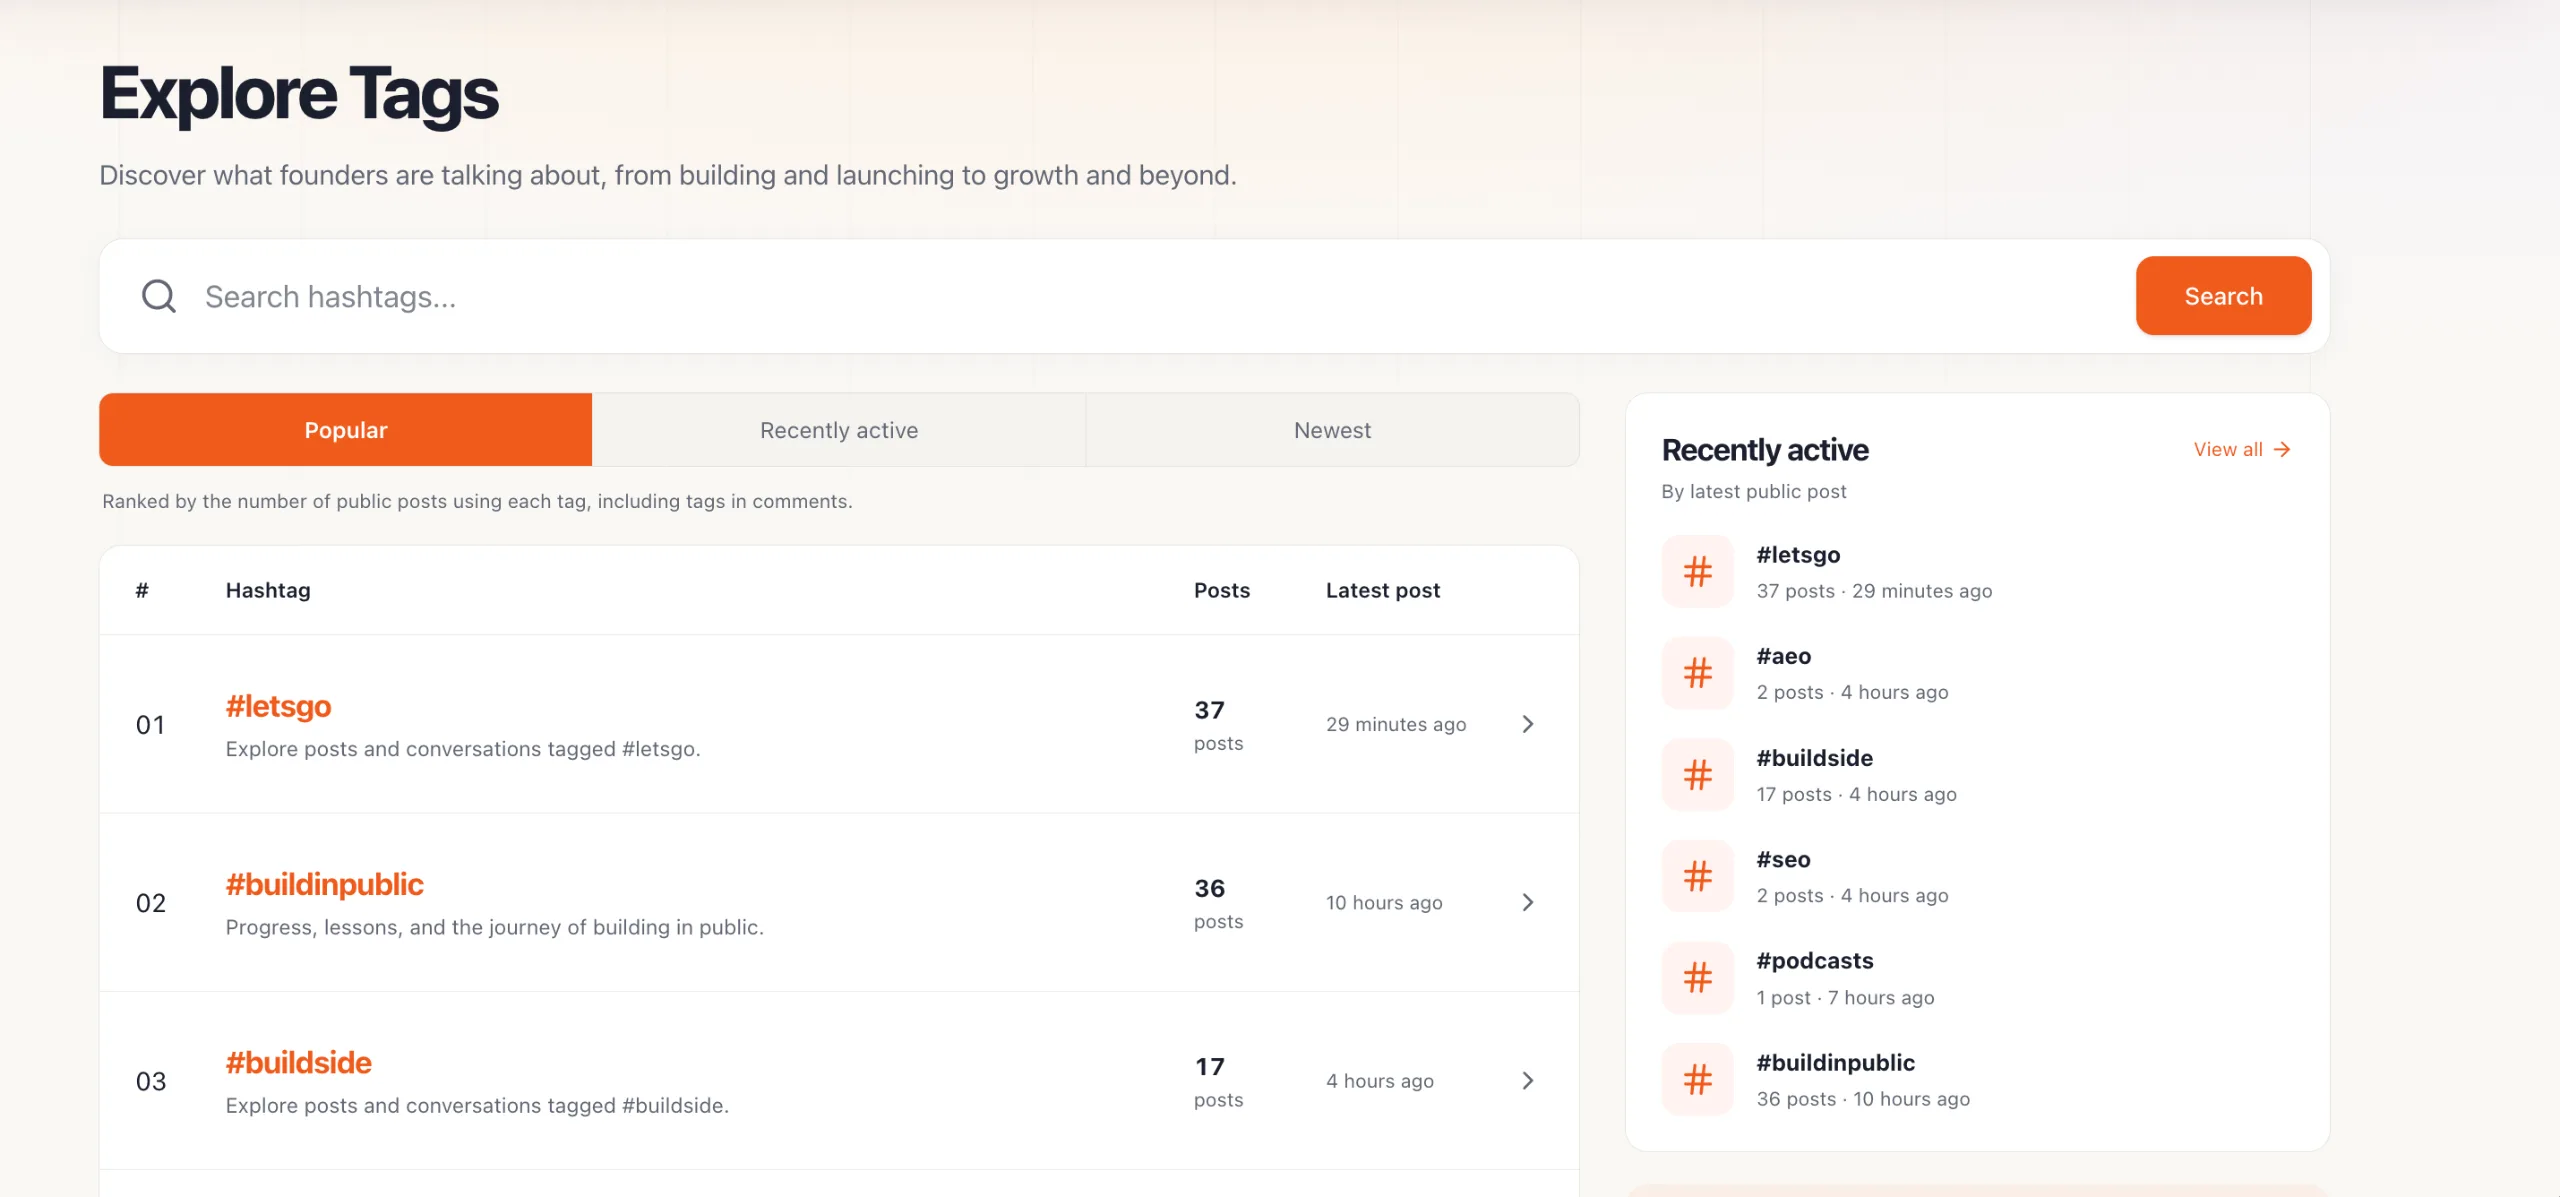Open the View all link
The width and height of the screenshot is (2560, 1197).
(2241, 450)
